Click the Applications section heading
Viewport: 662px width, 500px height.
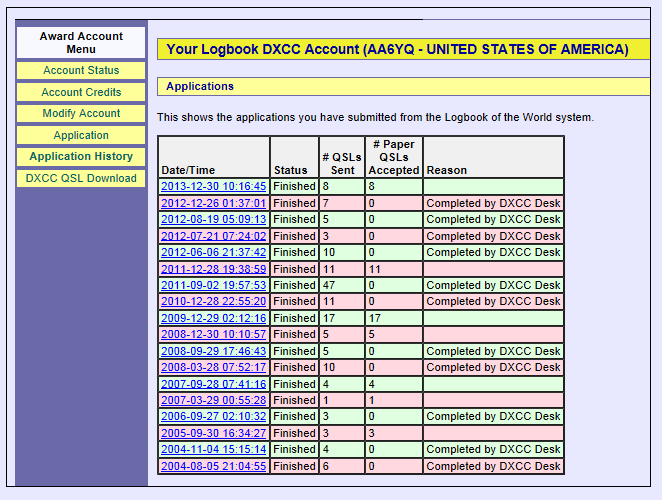403,86
